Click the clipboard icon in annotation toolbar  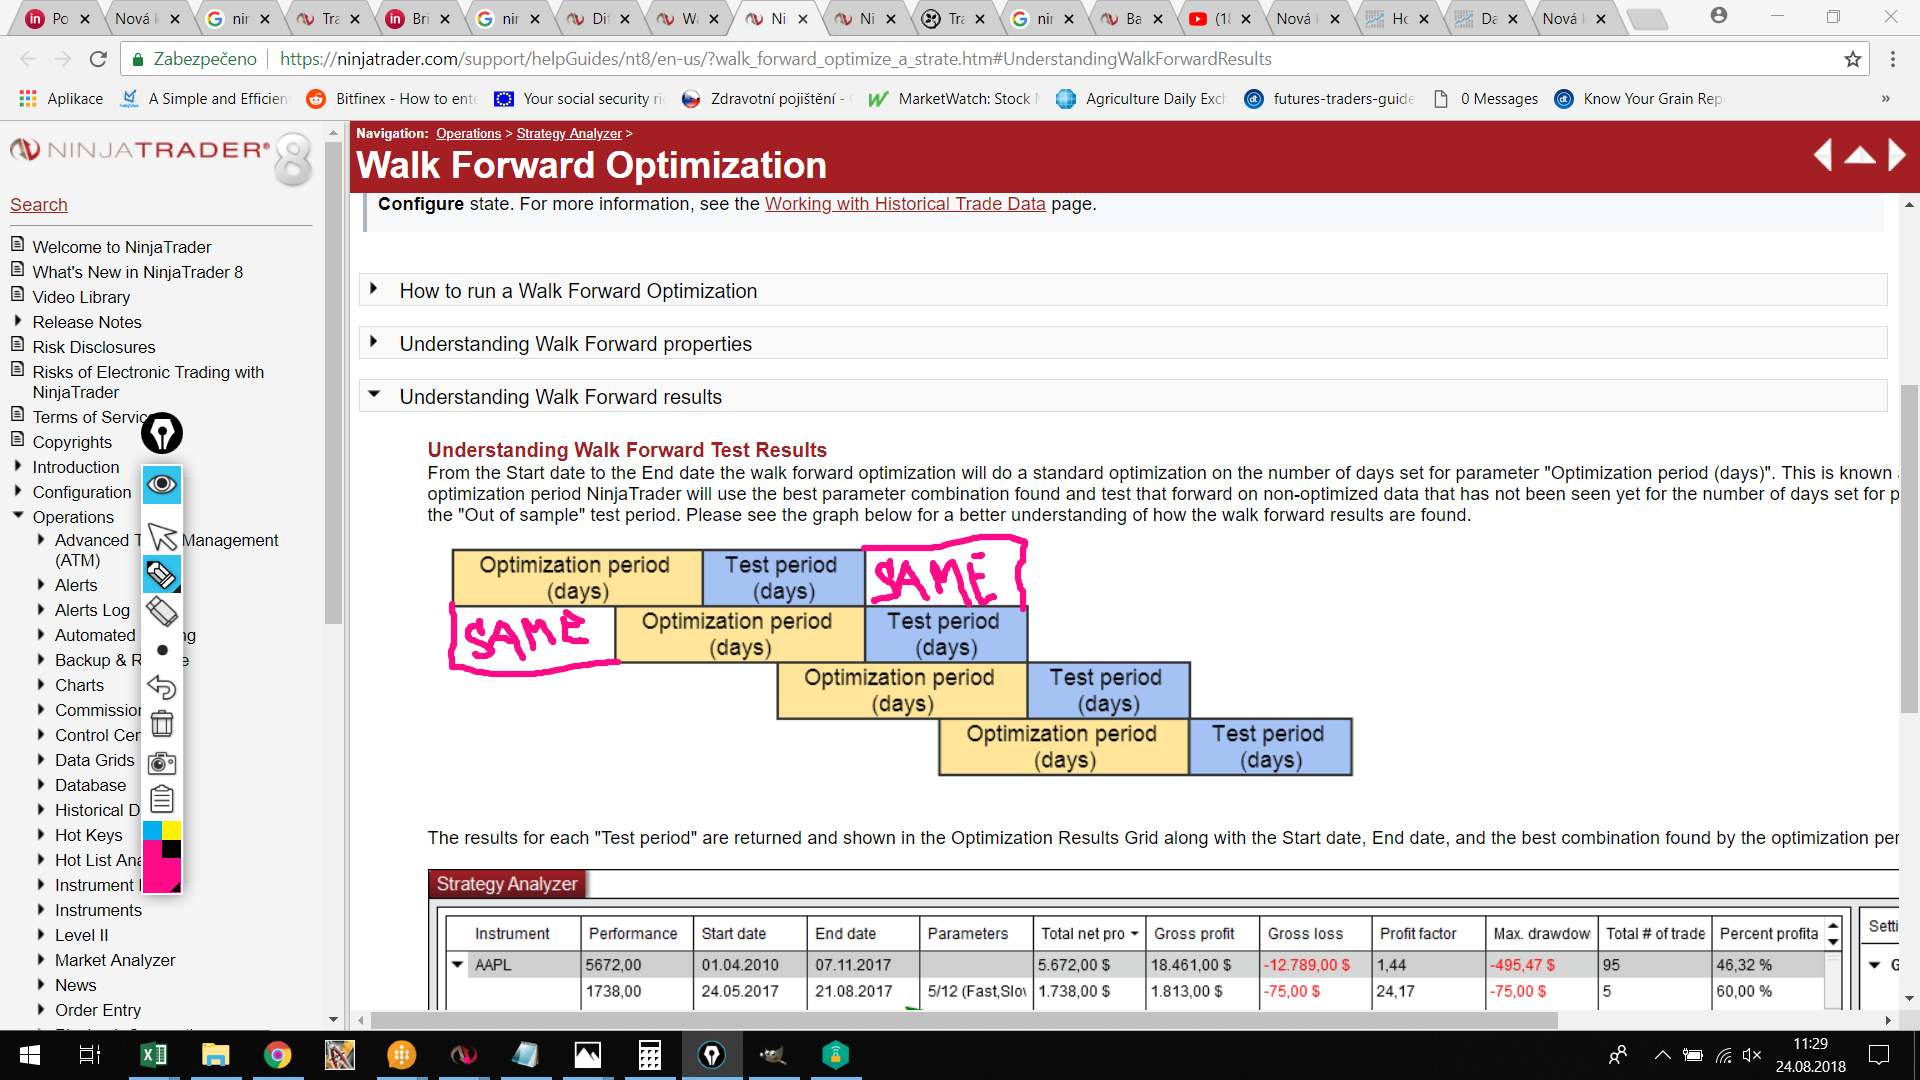[162, 800]
